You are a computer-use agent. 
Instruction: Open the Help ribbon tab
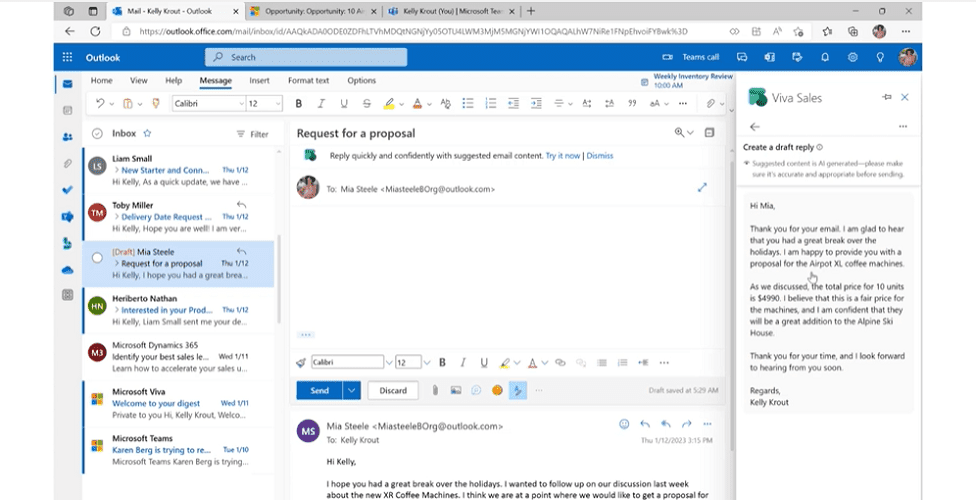click(x=174, y=80)
